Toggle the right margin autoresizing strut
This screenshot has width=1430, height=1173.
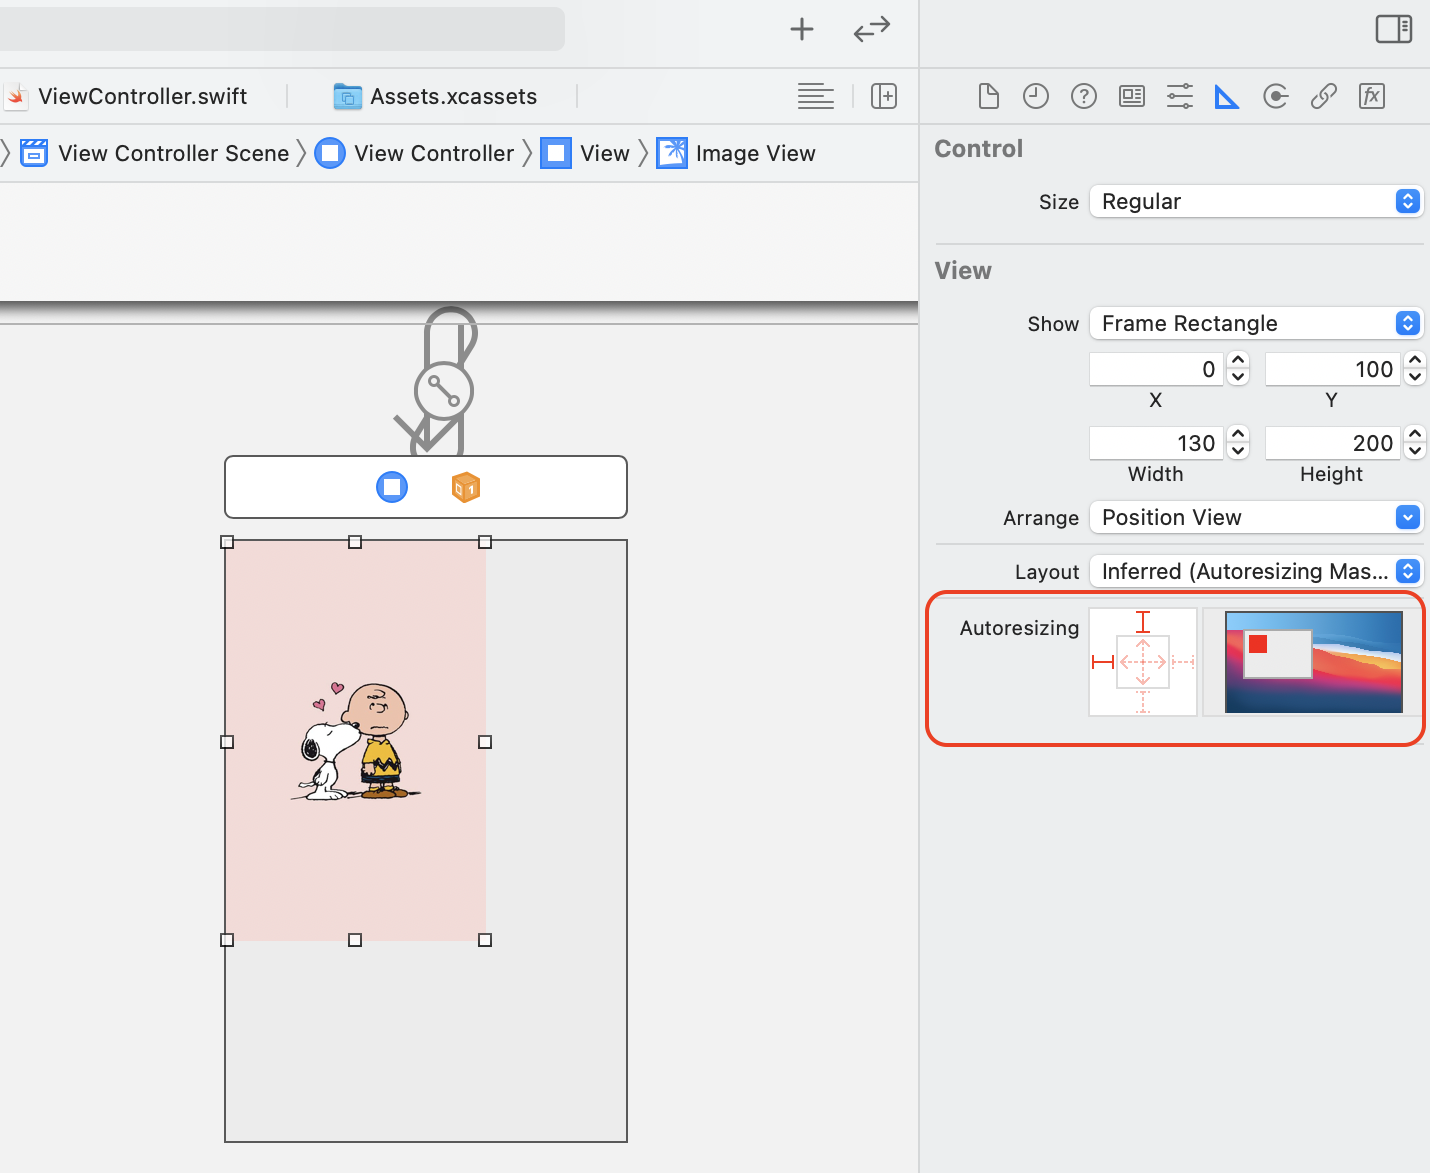point(1183,662)
